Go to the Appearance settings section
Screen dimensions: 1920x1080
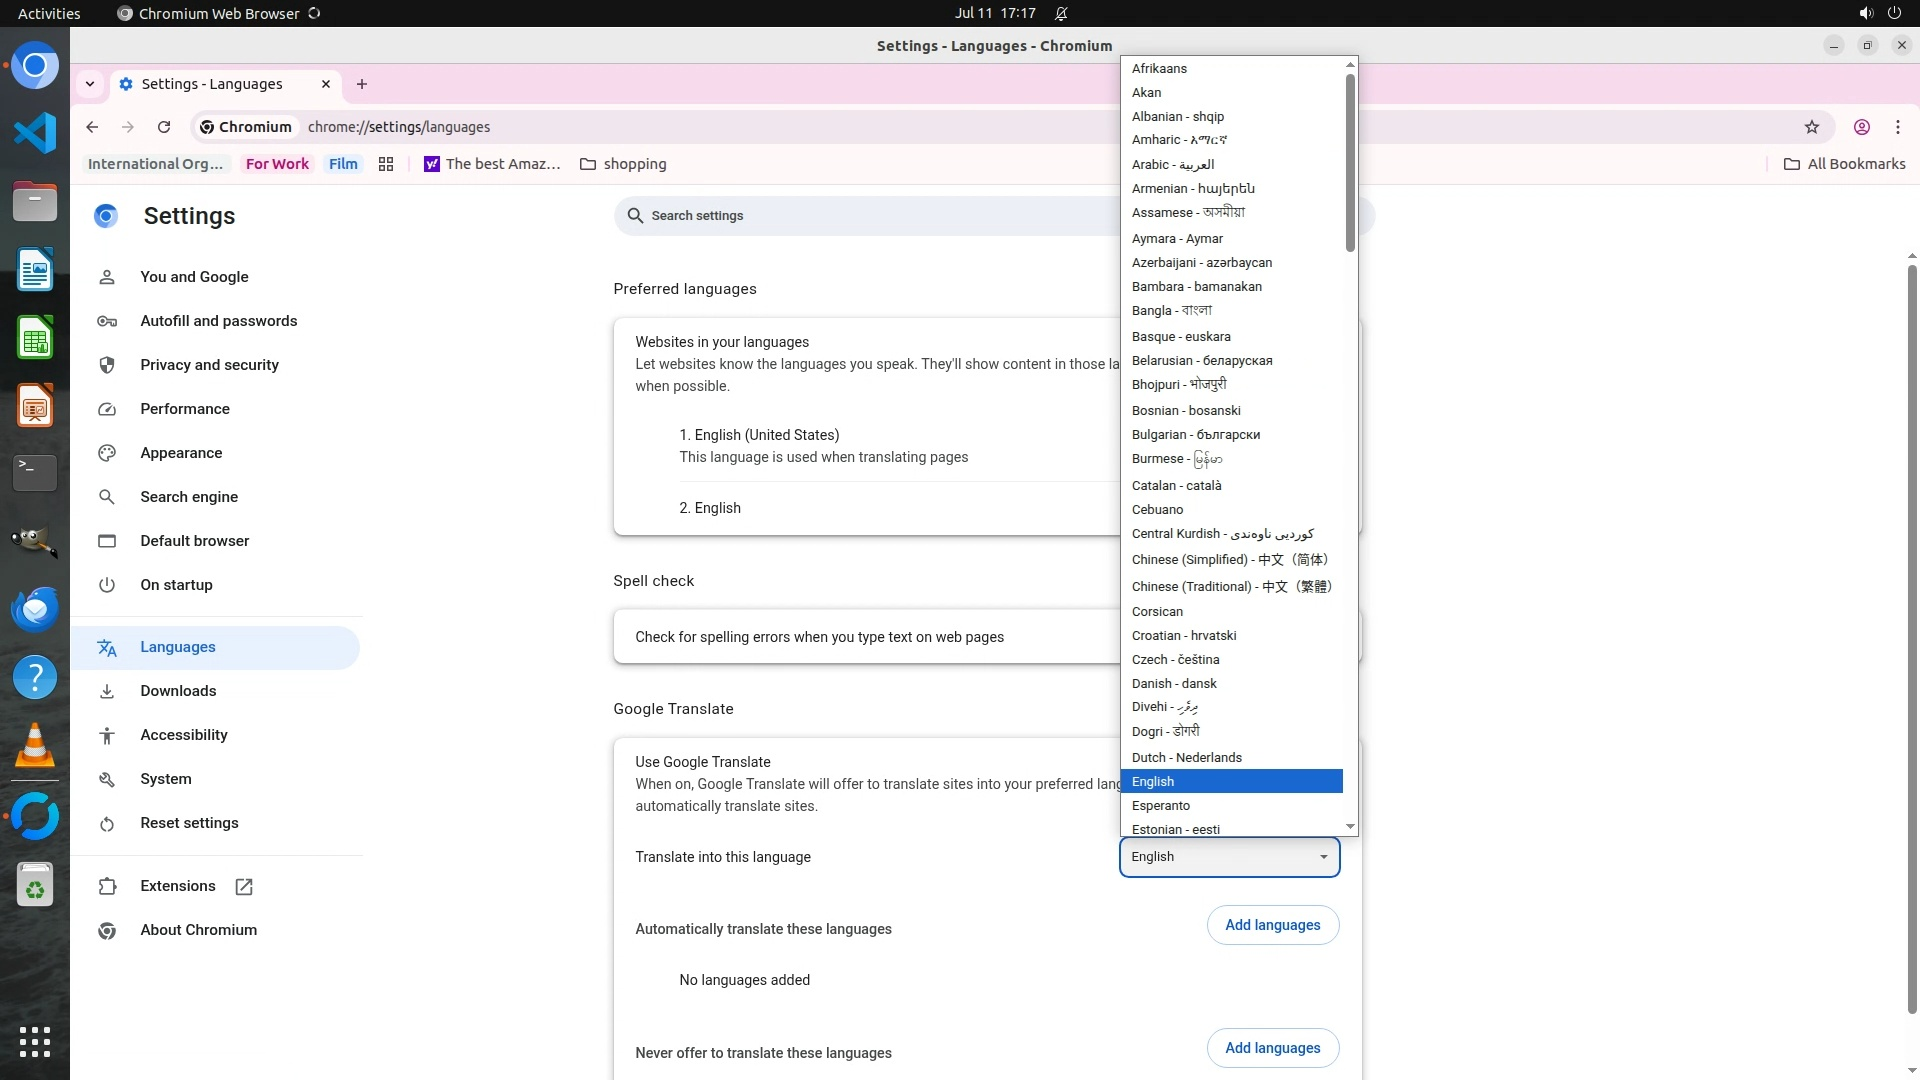click(x=181, y=453)
